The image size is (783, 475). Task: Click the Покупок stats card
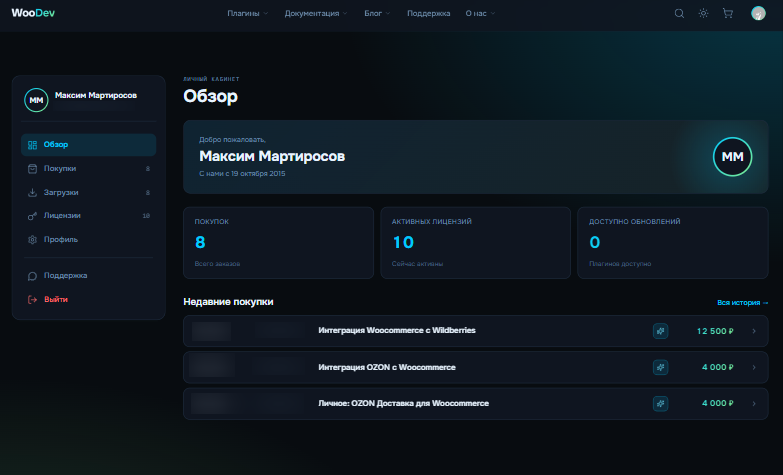click(x=278, y=243)
